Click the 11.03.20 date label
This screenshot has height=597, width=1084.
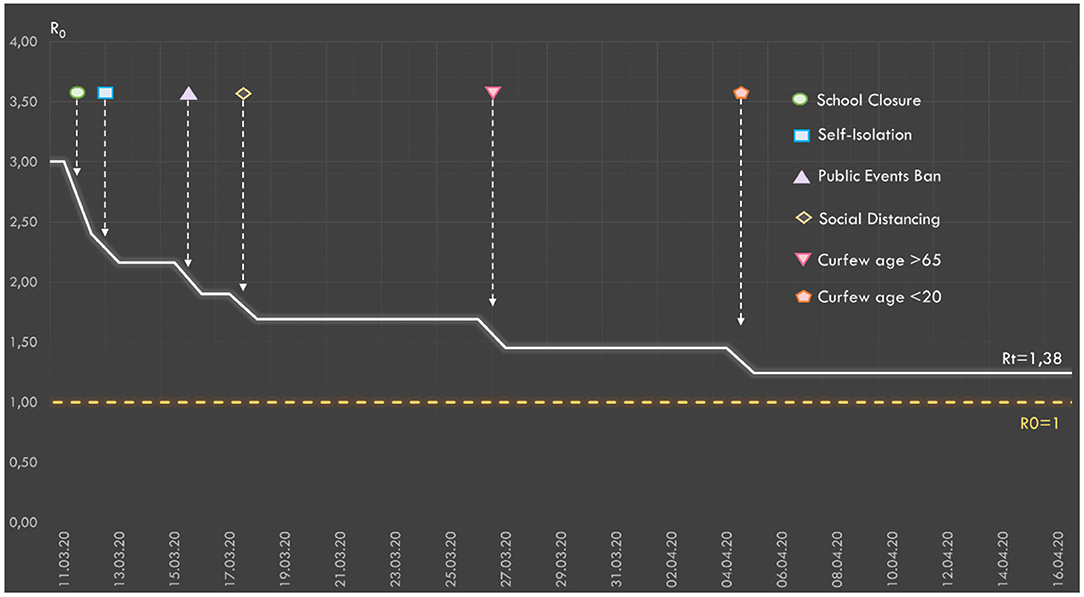click(x=64, y=558)
